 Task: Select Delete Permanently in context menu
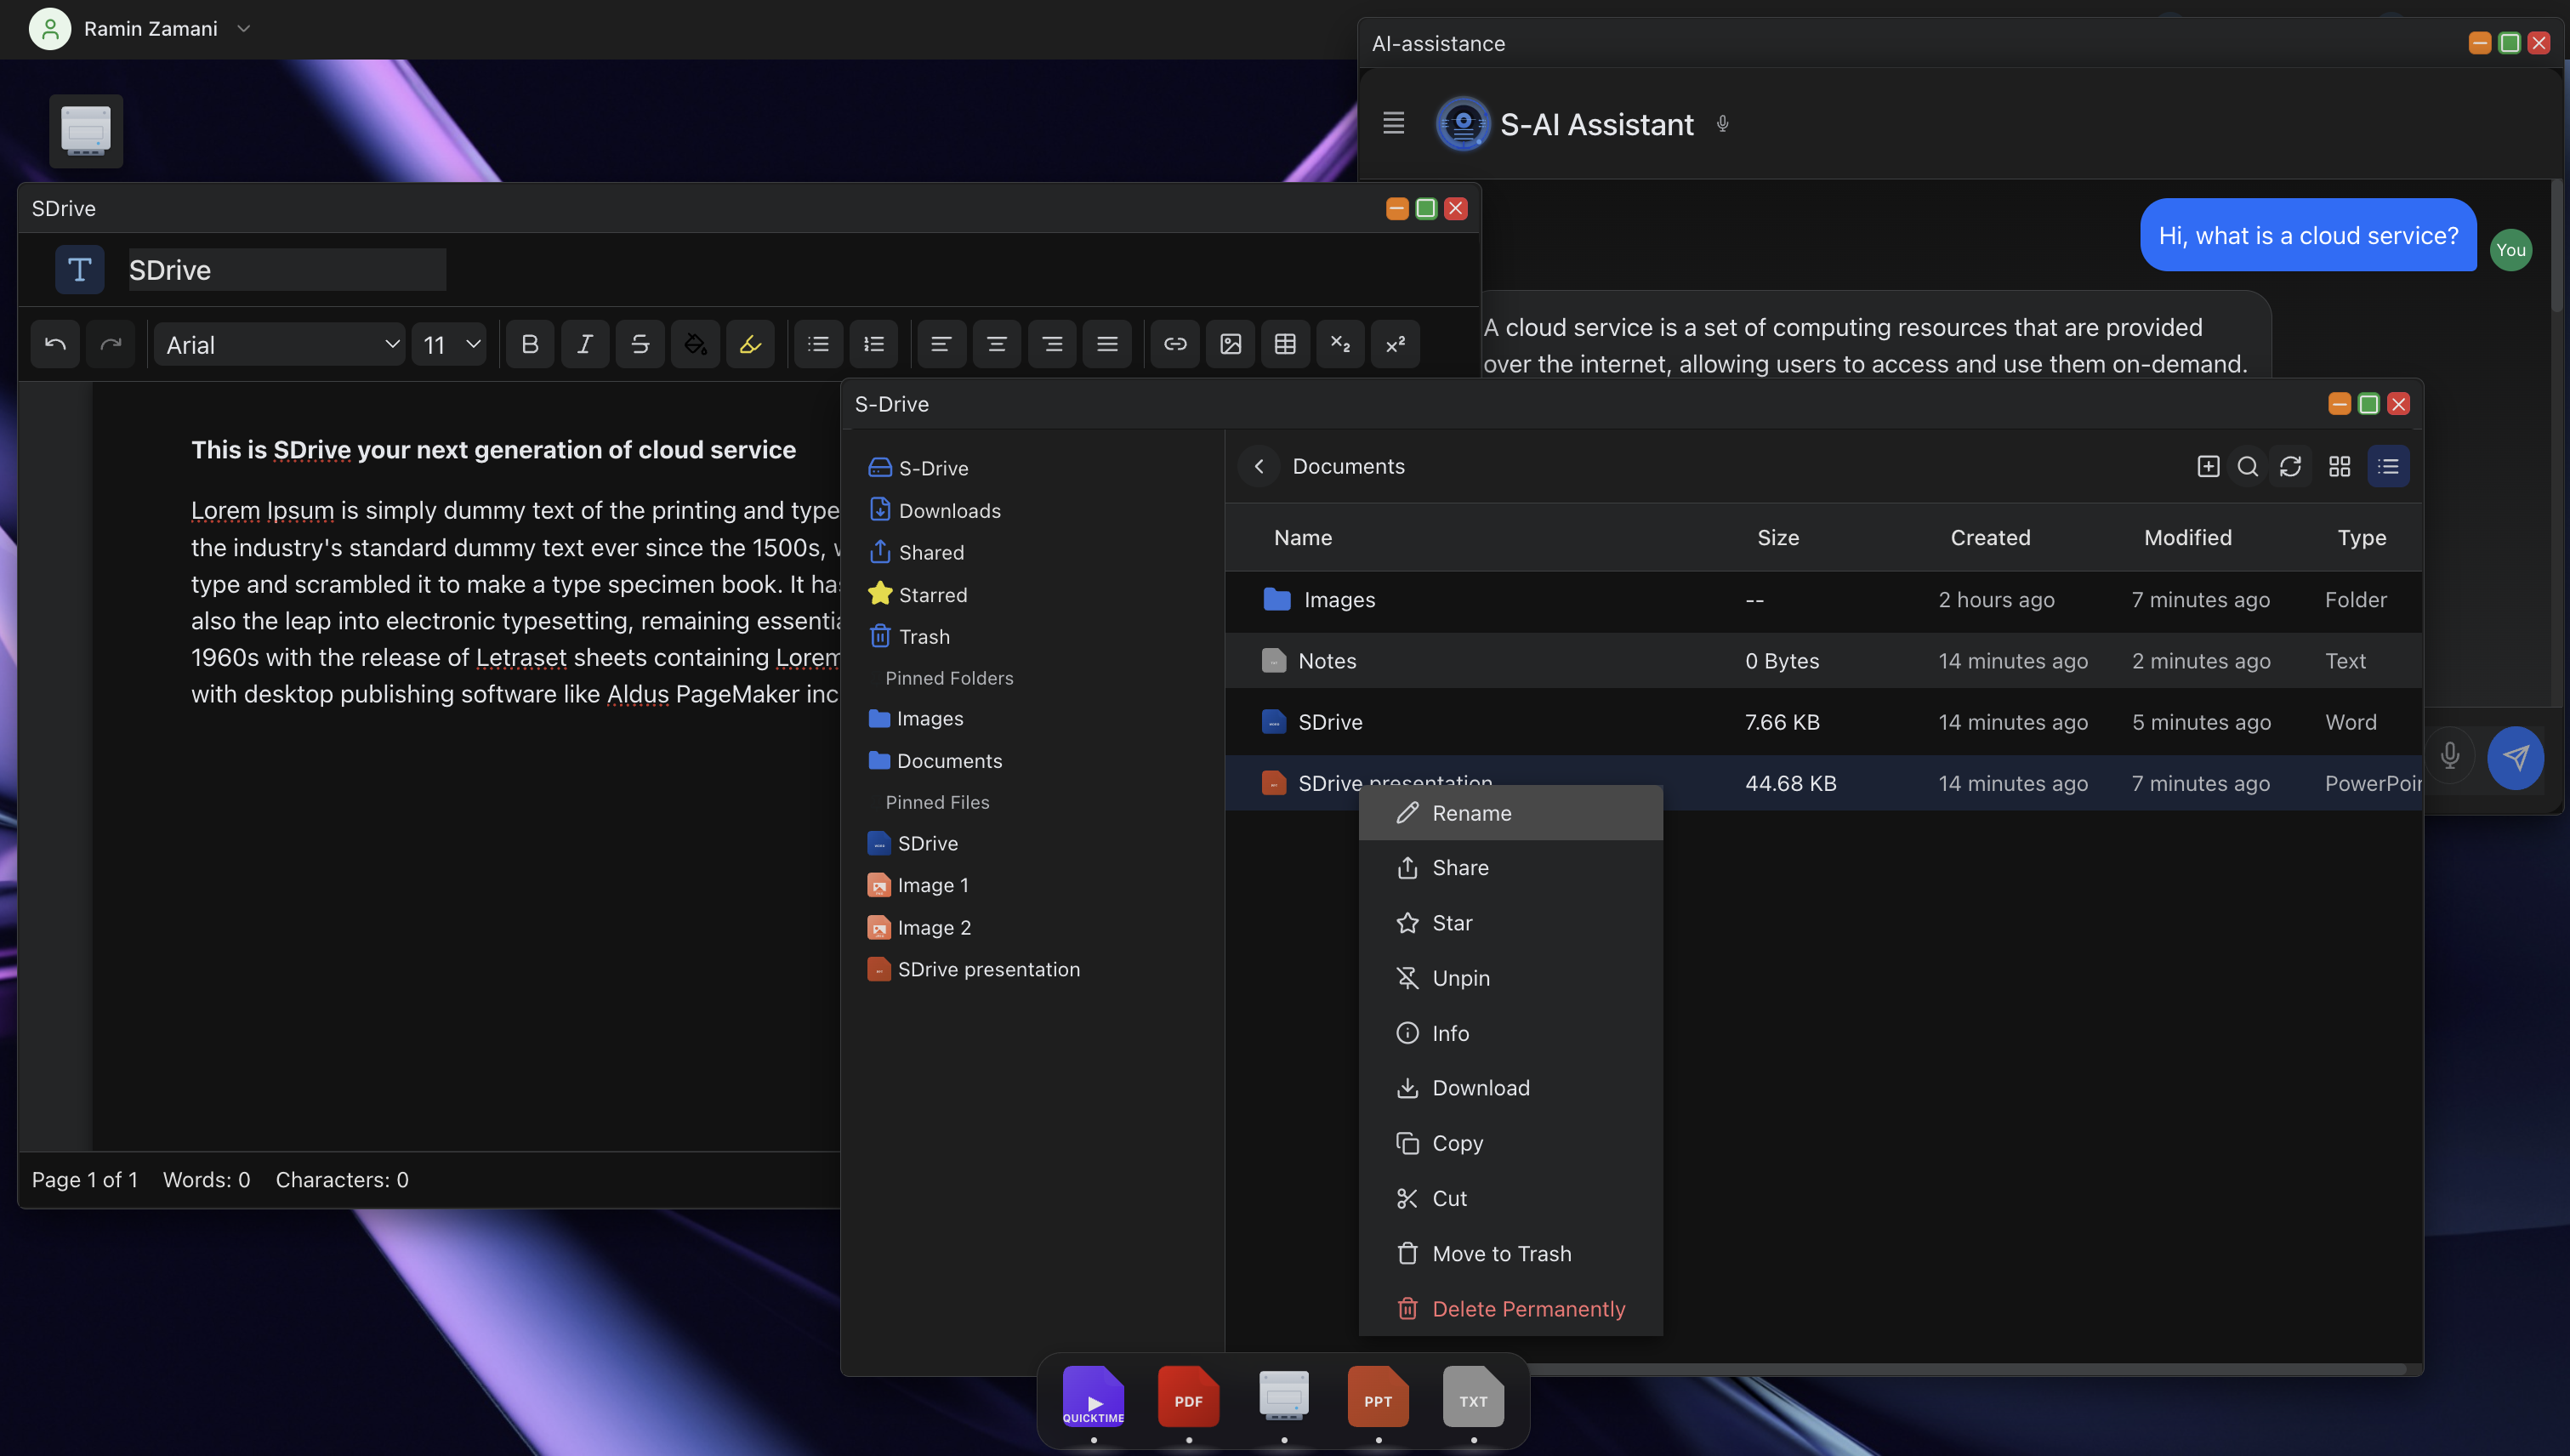1528,1309
